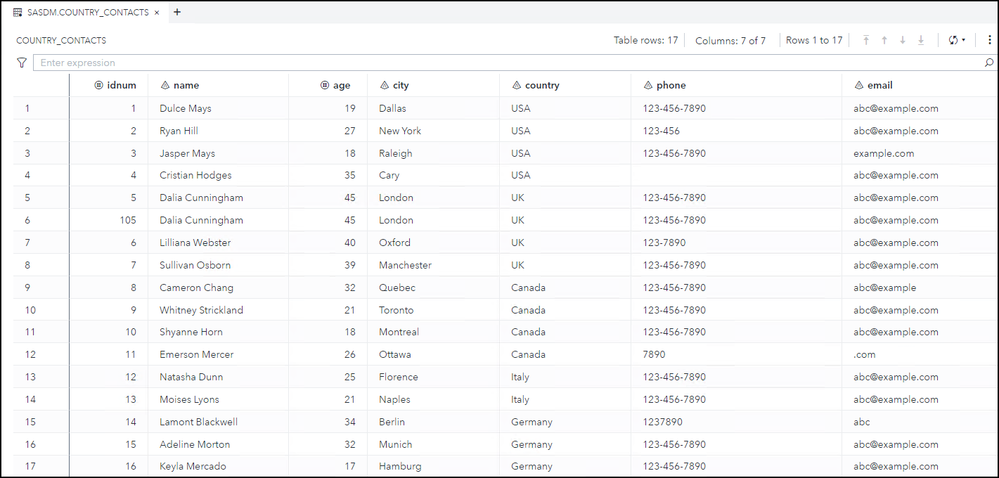Image resolution: width=999 pixels, height=478 pixels.
Task: Go to next rows with down arrow
Action: (902, 40)
